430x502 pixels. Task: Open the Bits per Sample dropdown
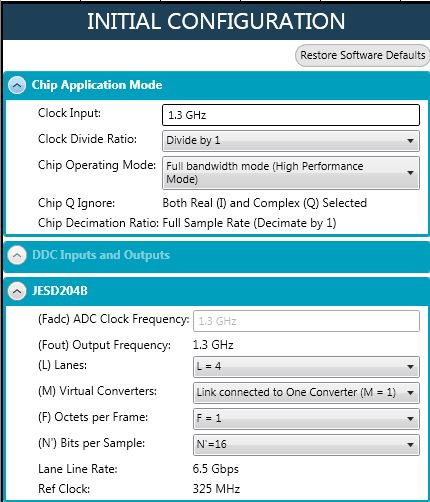(306, 445)
